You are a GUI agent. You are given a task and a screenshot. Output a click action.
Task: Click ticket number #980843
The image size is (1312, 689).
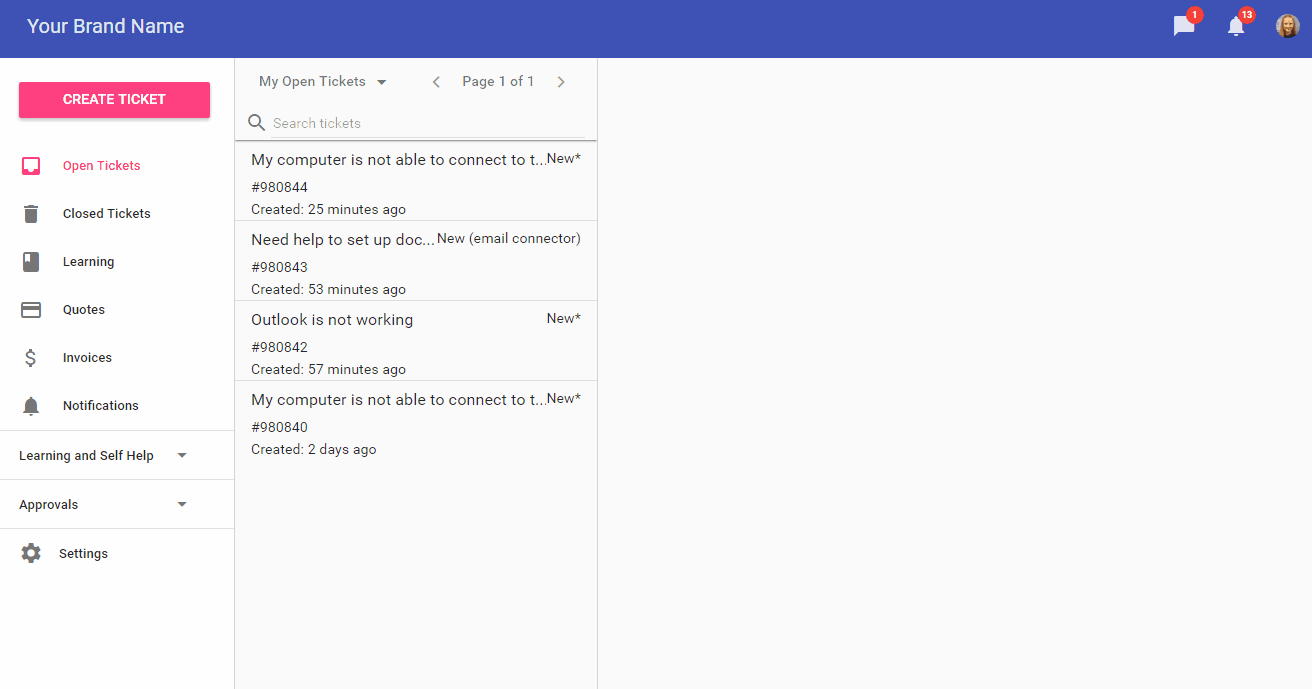(280, 267)
